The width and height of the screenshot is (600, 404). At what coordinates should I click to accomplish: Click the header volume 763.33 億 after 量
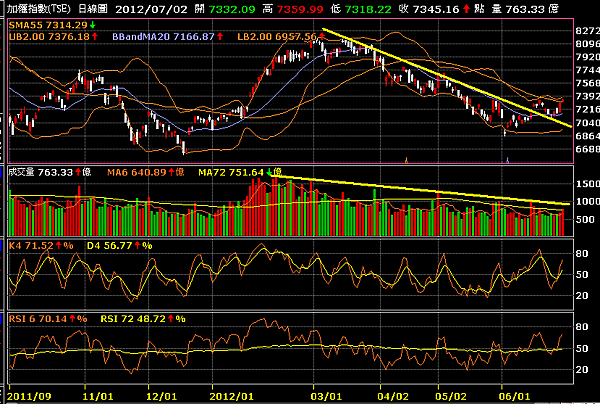532,9
